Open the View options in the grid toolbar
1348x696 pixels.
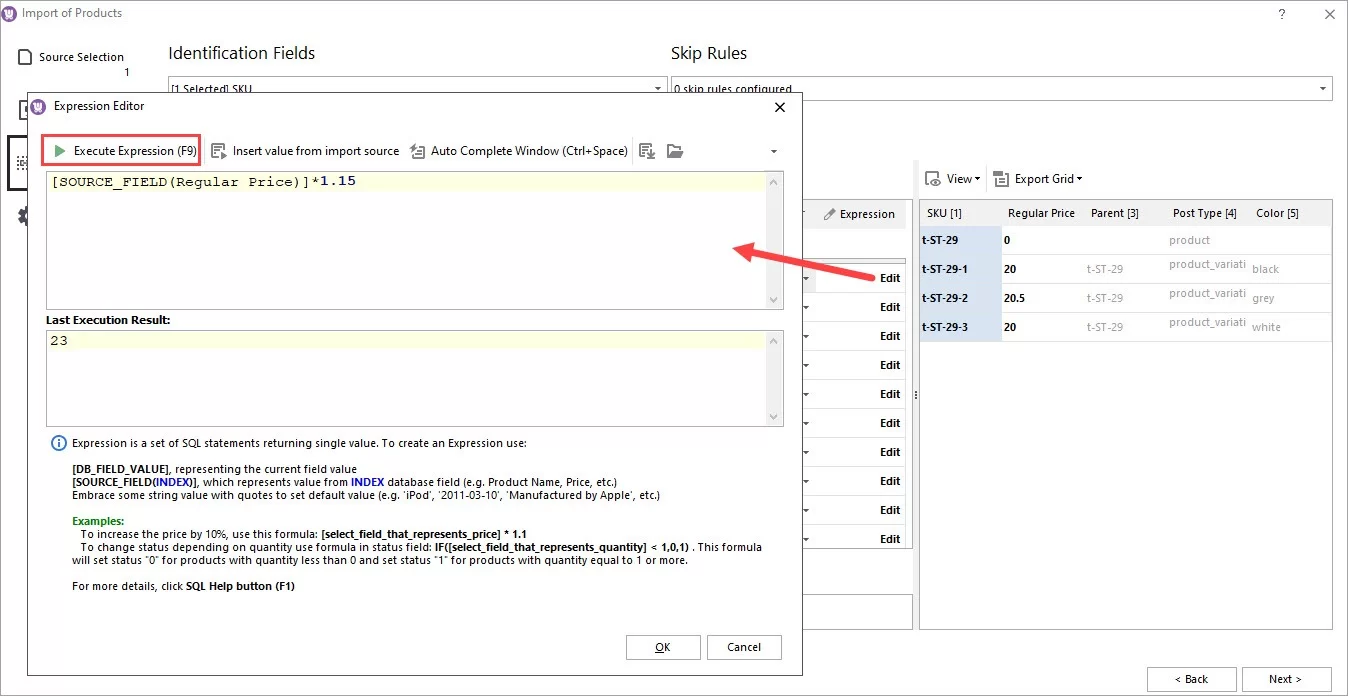pos(951,178)
